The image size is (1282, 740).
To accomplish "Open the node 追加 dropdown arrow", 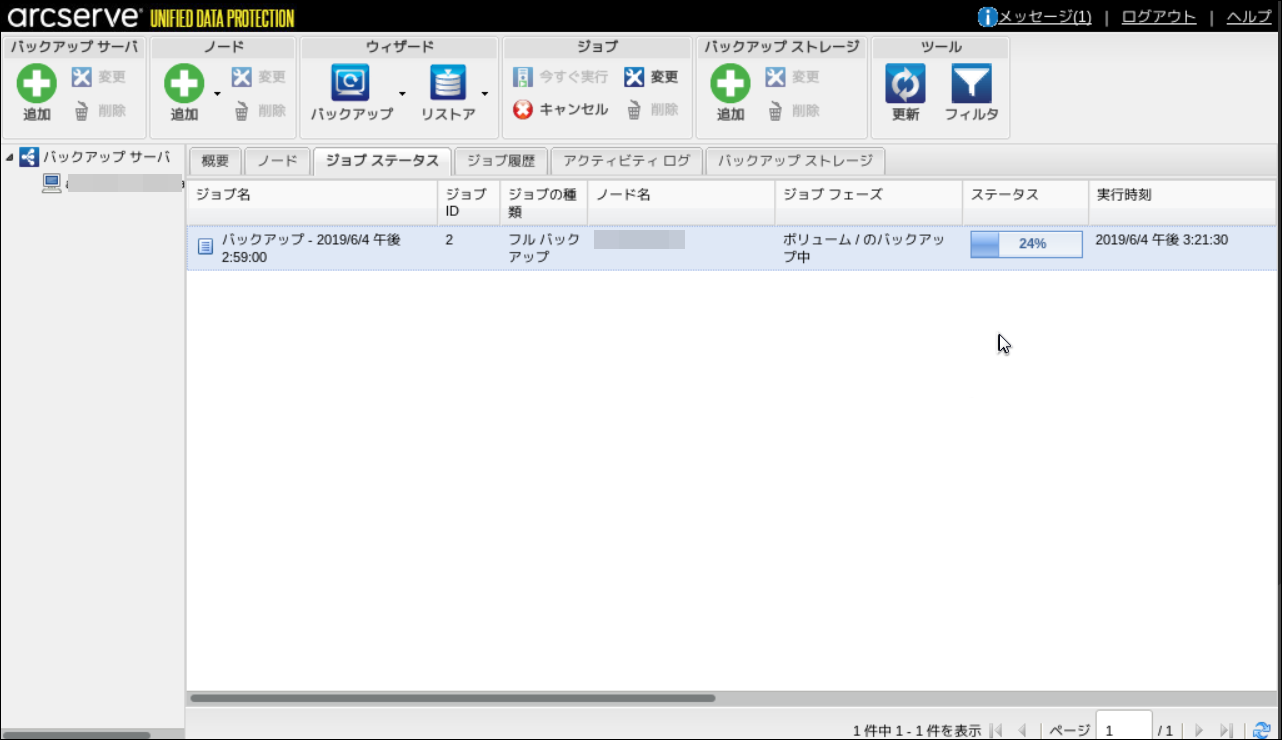I will click(x=217, y=94).
